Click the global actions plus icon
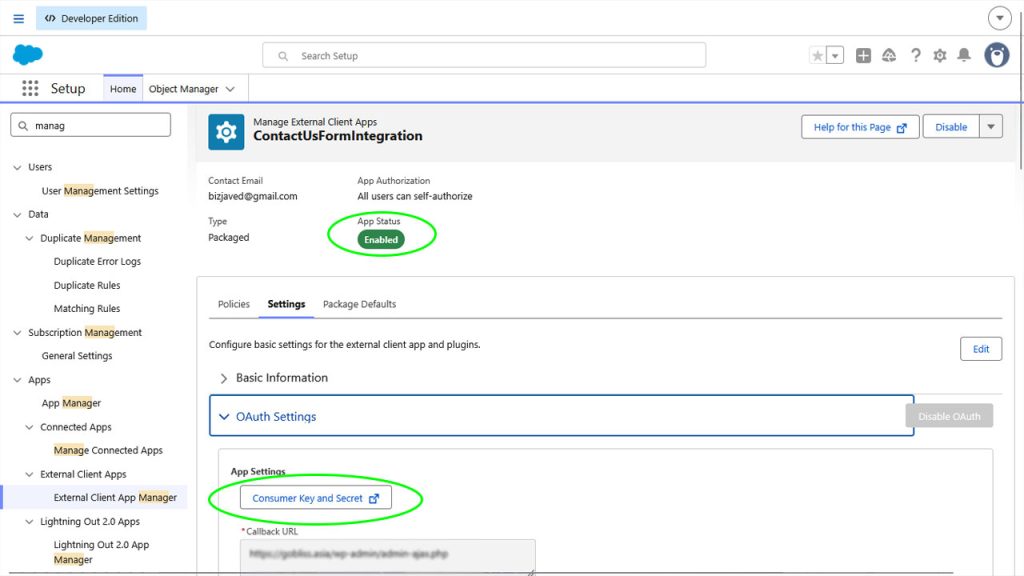 coord(863,56)
